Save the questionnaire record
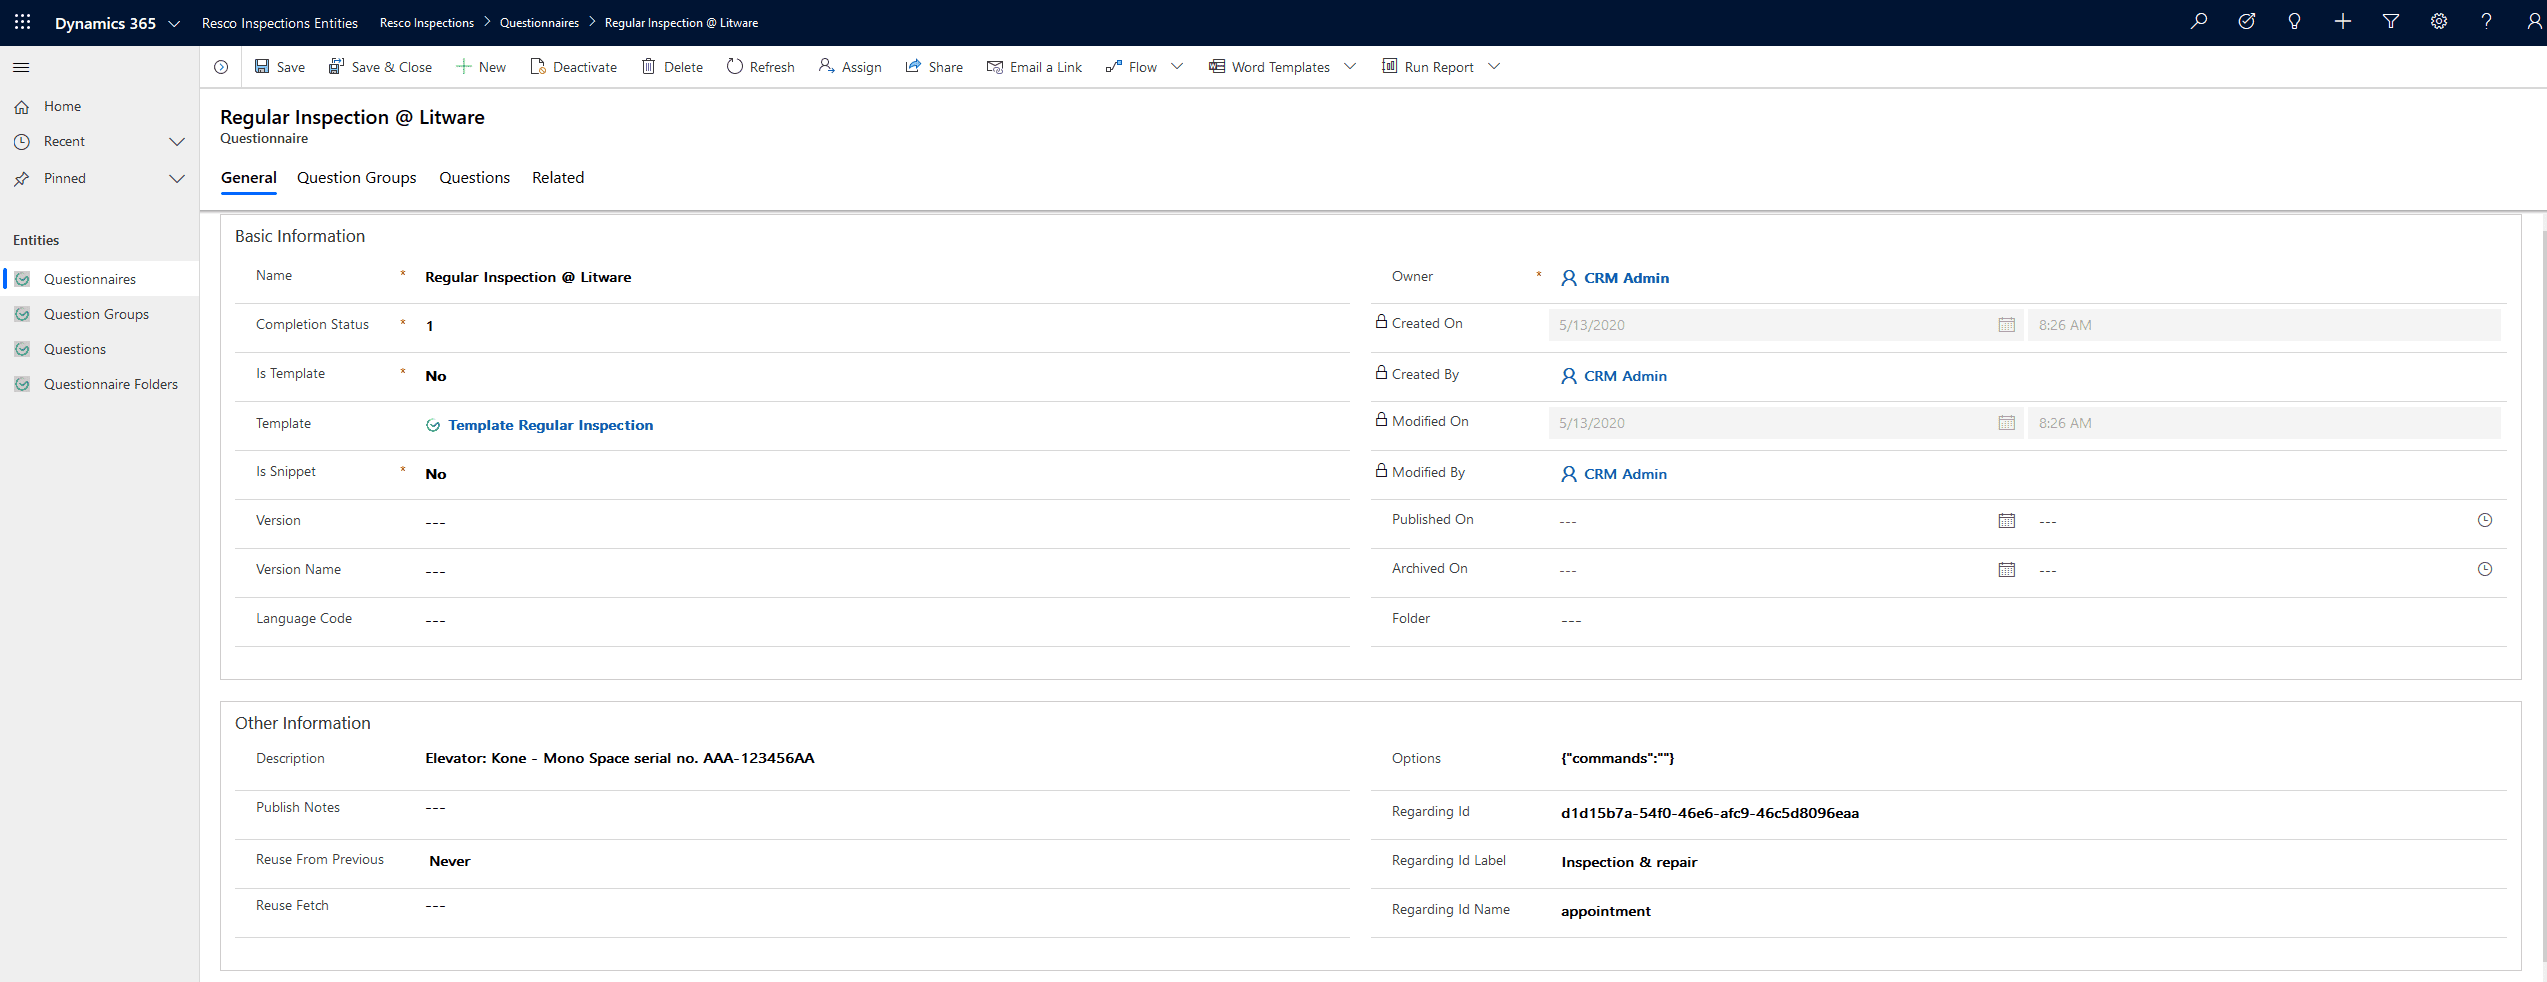The width and height of the screenshot is (2547, 982). [x=279, y=67]
